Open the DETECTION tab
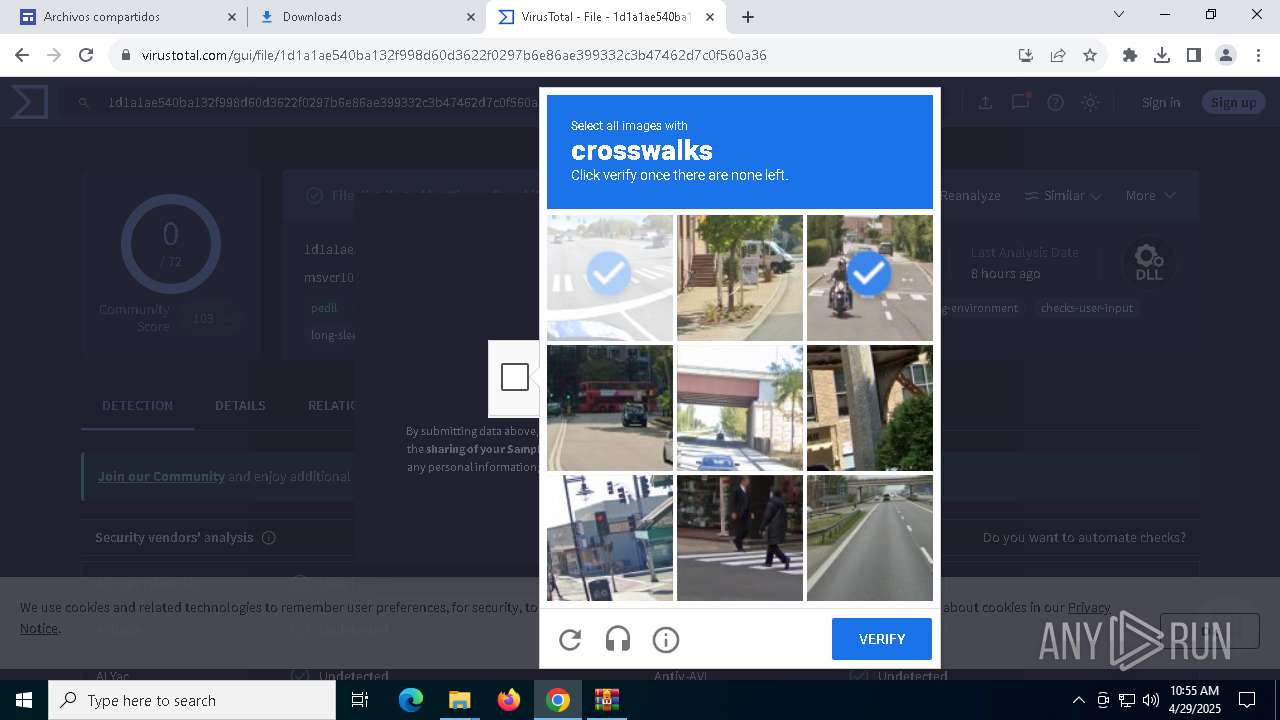The image size is (1280, 720). point(137,405)
